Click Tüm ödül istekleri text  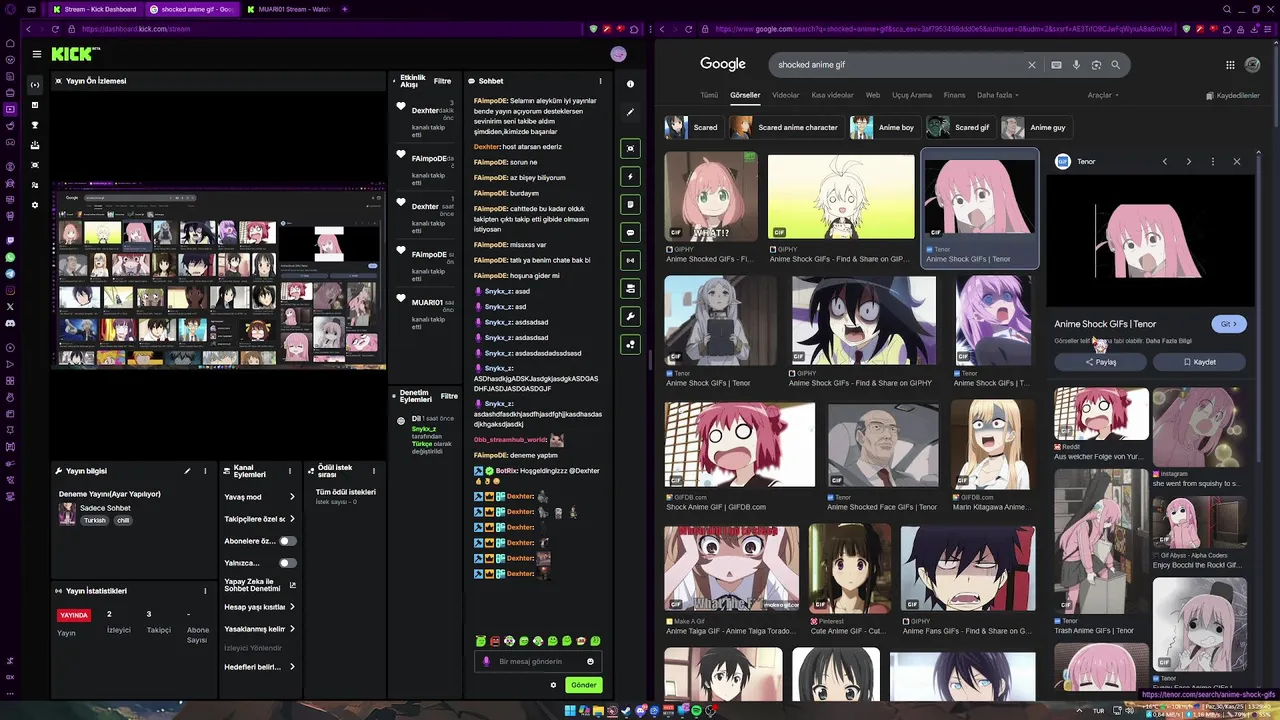(x=346, y=492)
